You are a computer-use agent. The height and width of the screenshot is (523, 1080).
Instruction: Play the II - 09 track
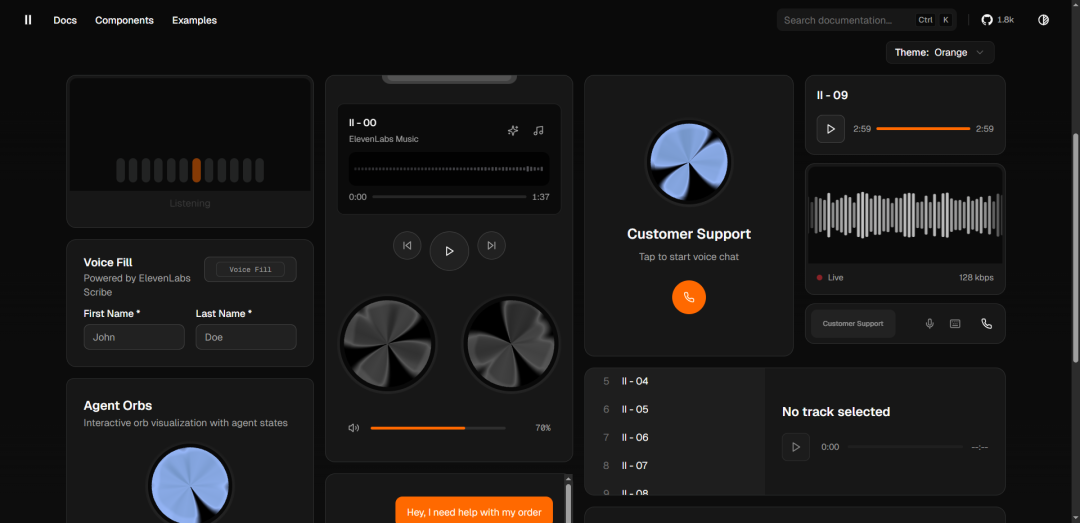coord(831,129)
